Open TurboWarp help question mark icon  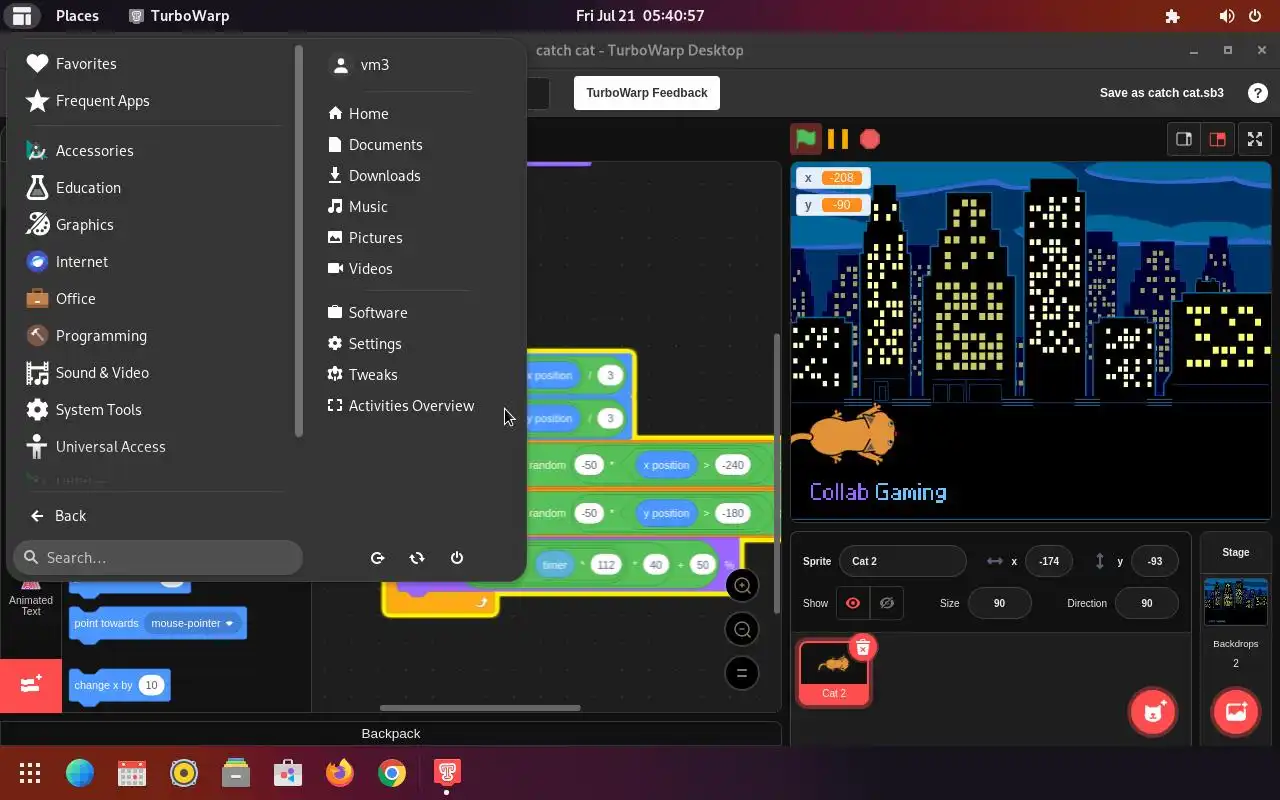click(1258, 93)
